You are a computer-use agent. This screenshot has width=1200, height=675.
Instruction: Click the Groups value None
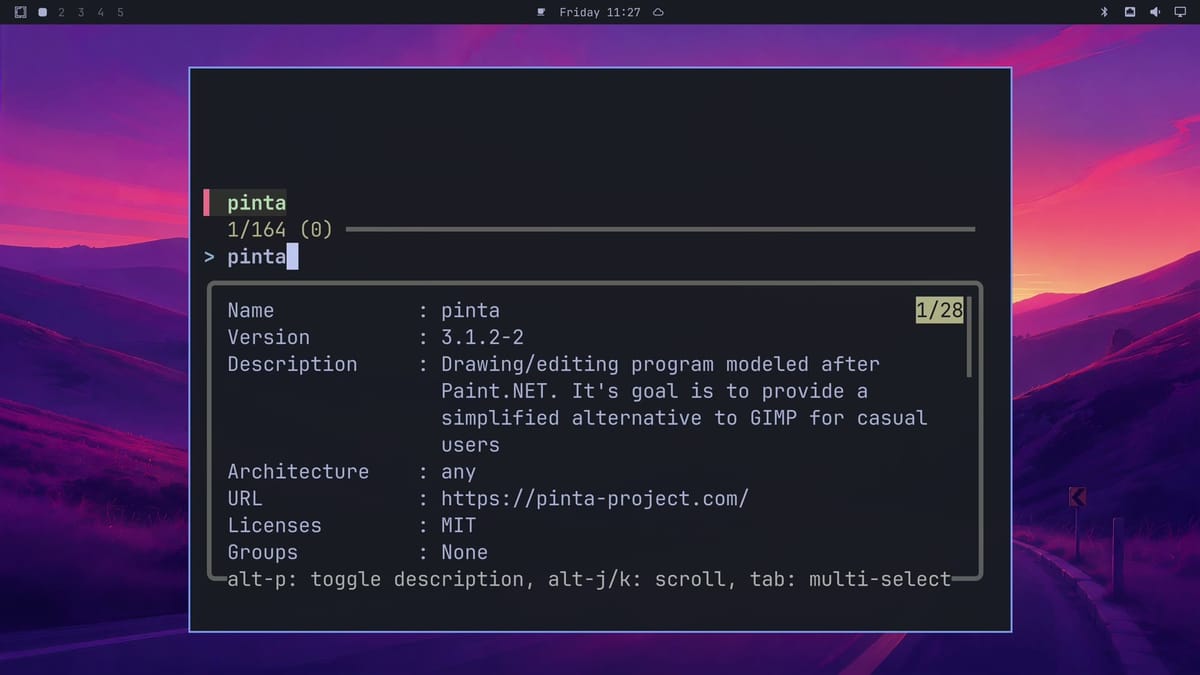point(465,552)
